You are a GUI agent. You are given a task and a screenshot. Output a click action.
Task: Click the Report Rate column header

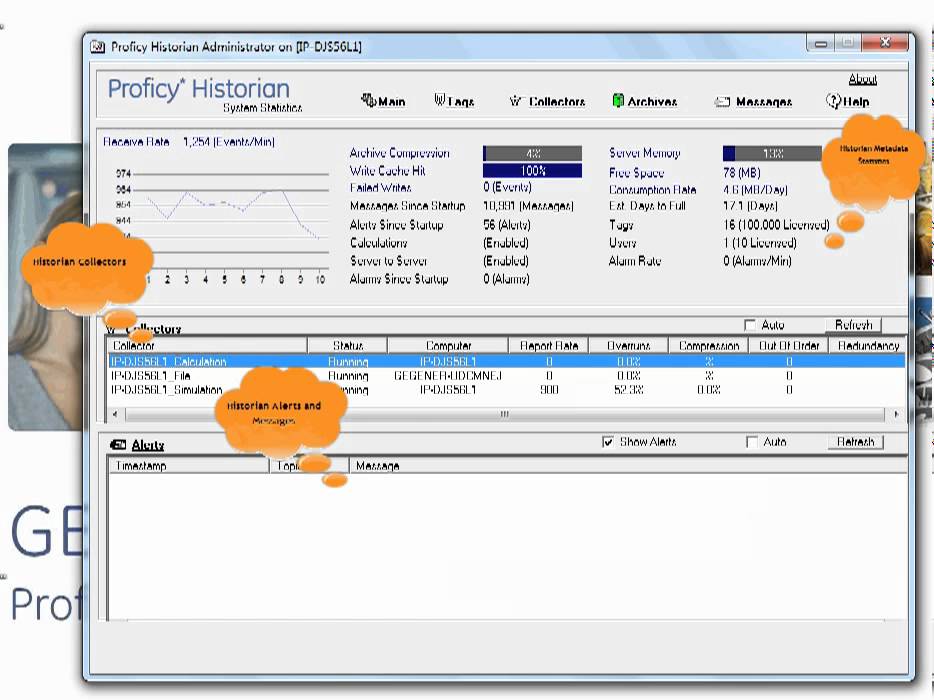point(549,346)
